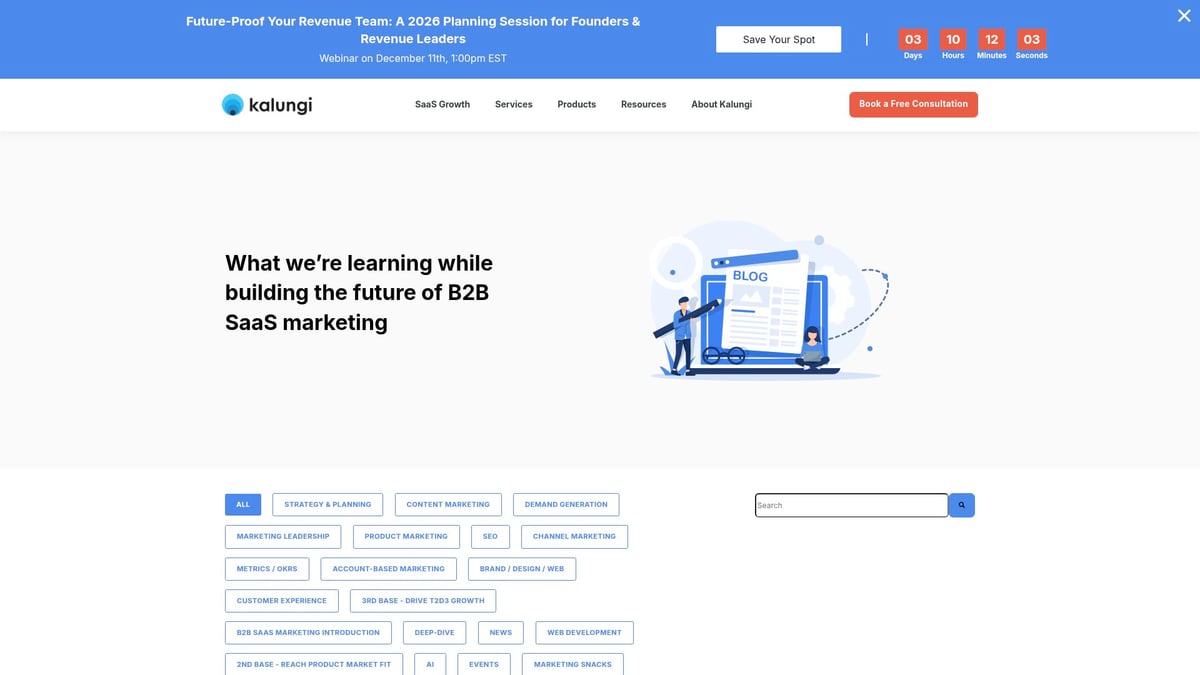The height and width of the screenshot is (675, 1200).
Task: Open the Services navigation menu
Action: [x=513, y=104]
